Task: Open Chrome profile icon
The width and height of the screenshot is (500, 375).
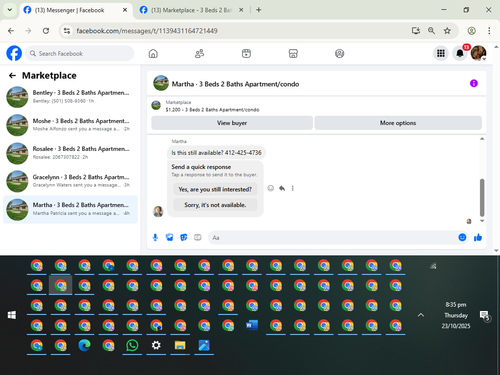Action: [x=471, y=31]
